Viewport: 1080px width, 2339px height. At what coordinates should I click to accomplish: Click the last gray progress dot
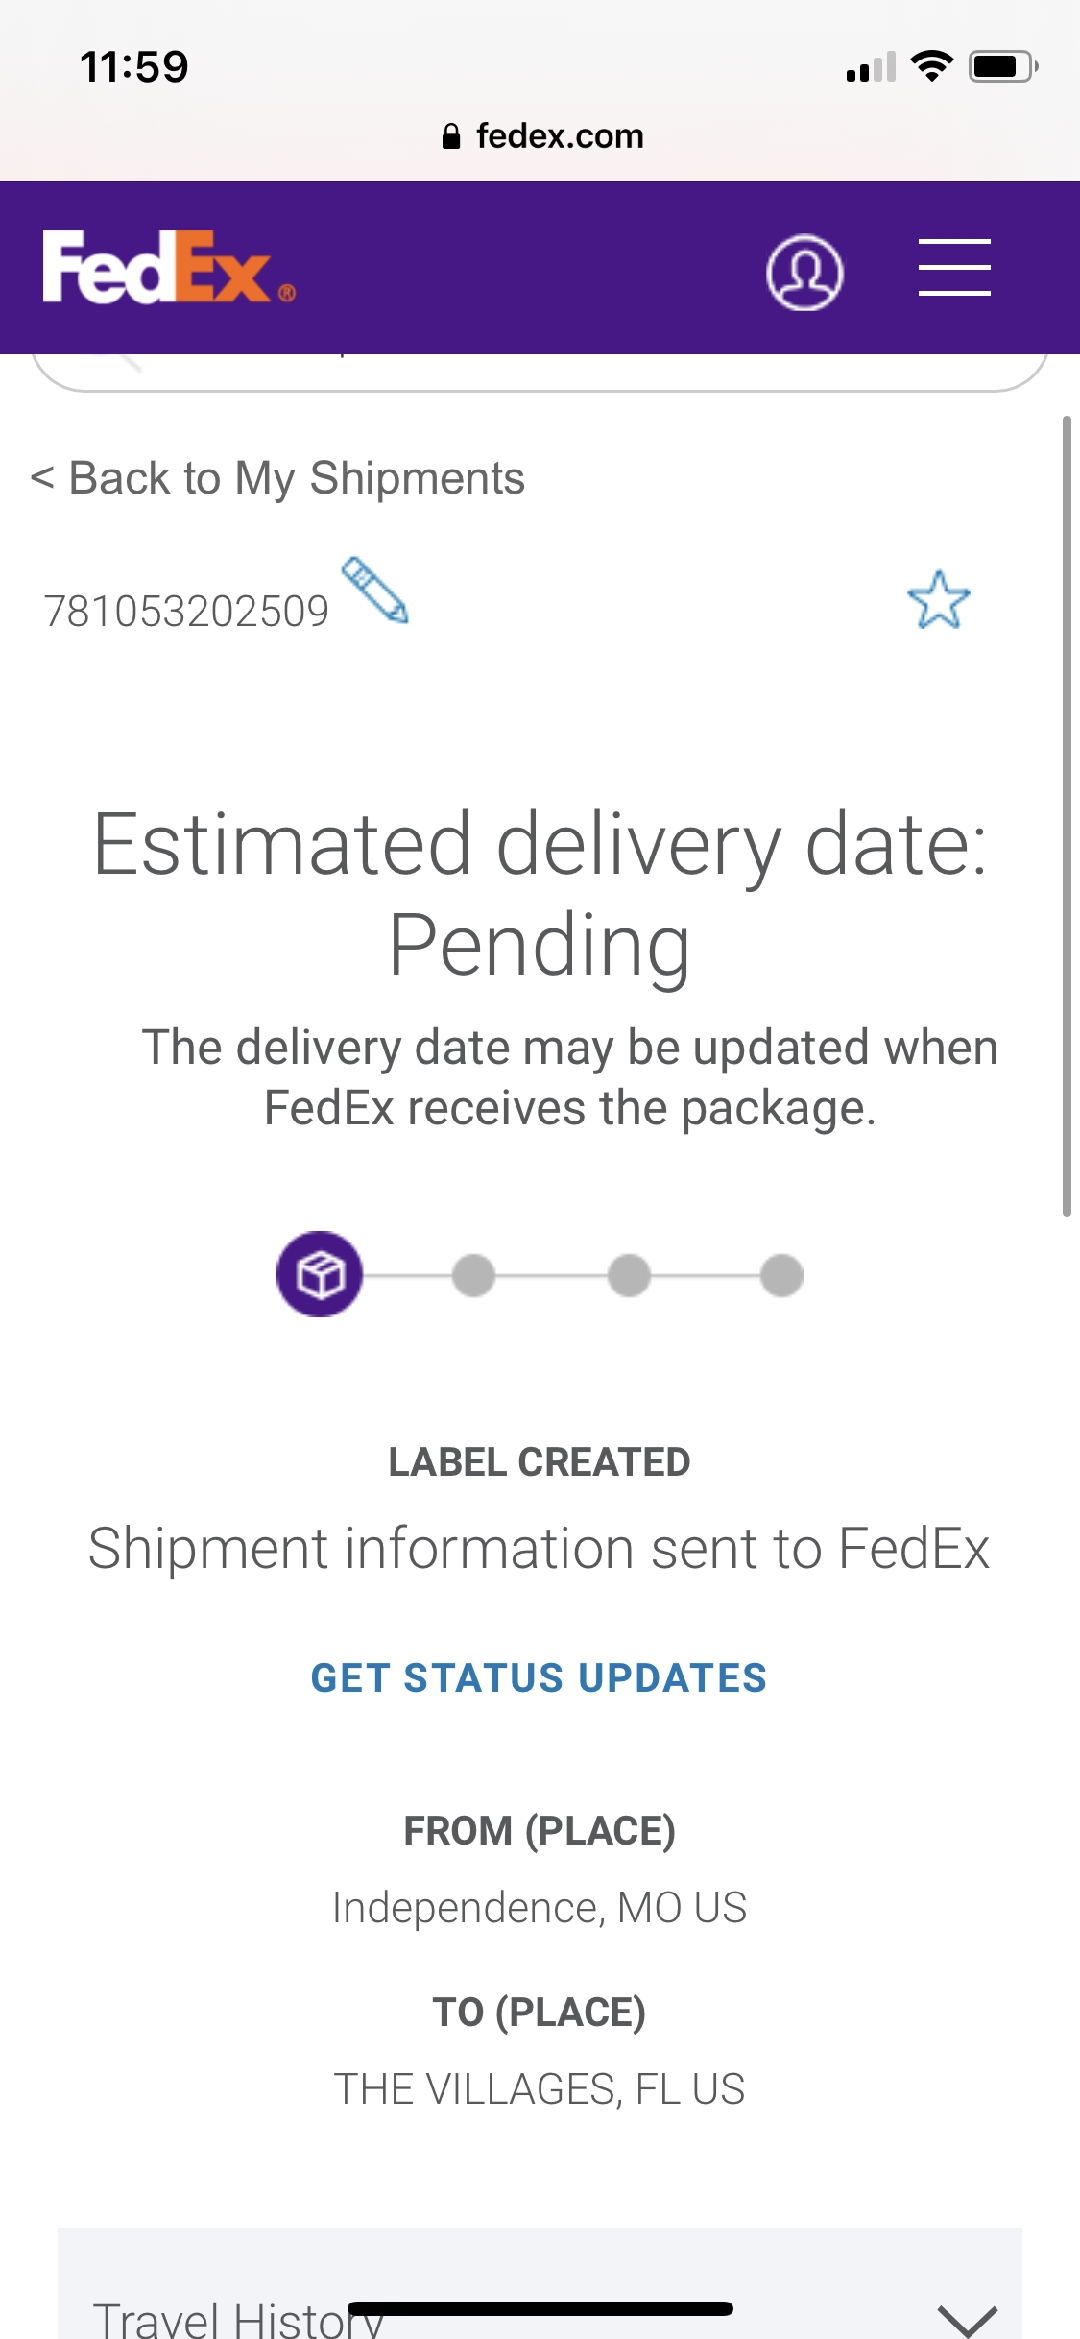(x=782, y=1275)
